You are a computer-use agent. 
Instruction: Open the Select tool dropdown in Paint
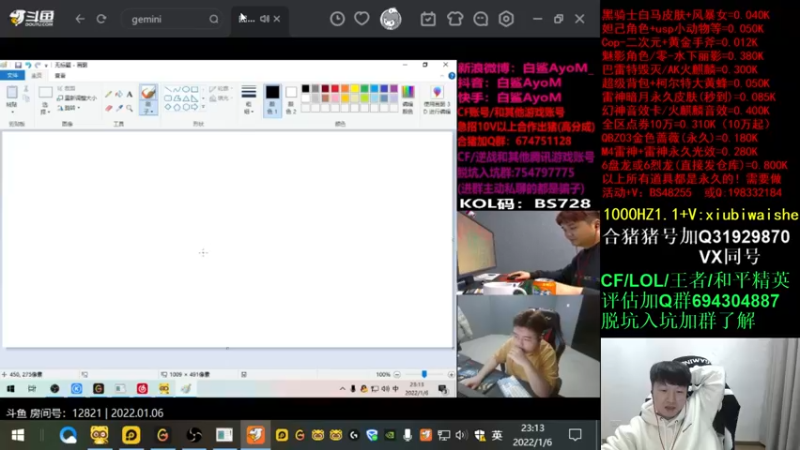tap(45, 110)
